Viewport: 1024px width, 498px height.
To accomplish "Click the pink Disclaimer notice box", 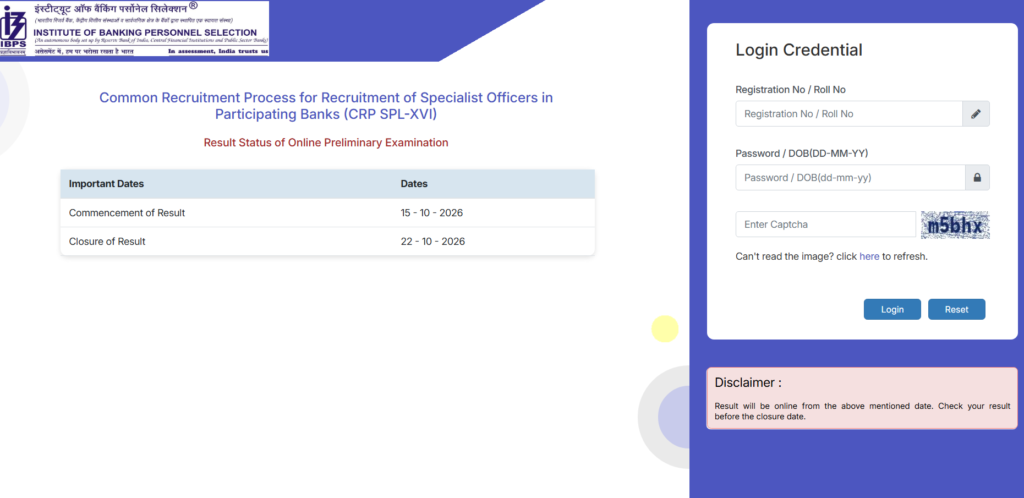I will click(861, 398).
